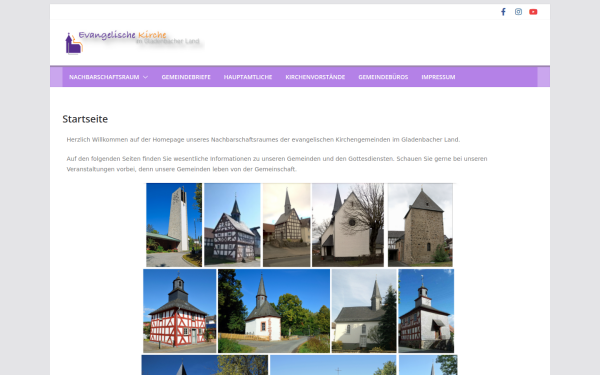Open the Gemeindebüros menu item
Viewport: 600px width, 375px height.
(383, 77)
